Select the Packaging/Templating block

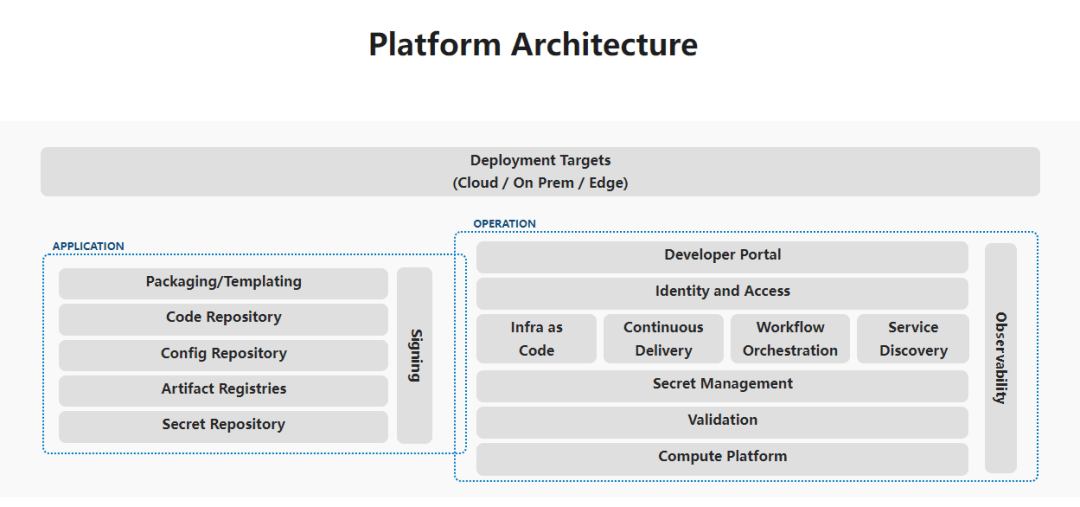(x=223, y=283)
